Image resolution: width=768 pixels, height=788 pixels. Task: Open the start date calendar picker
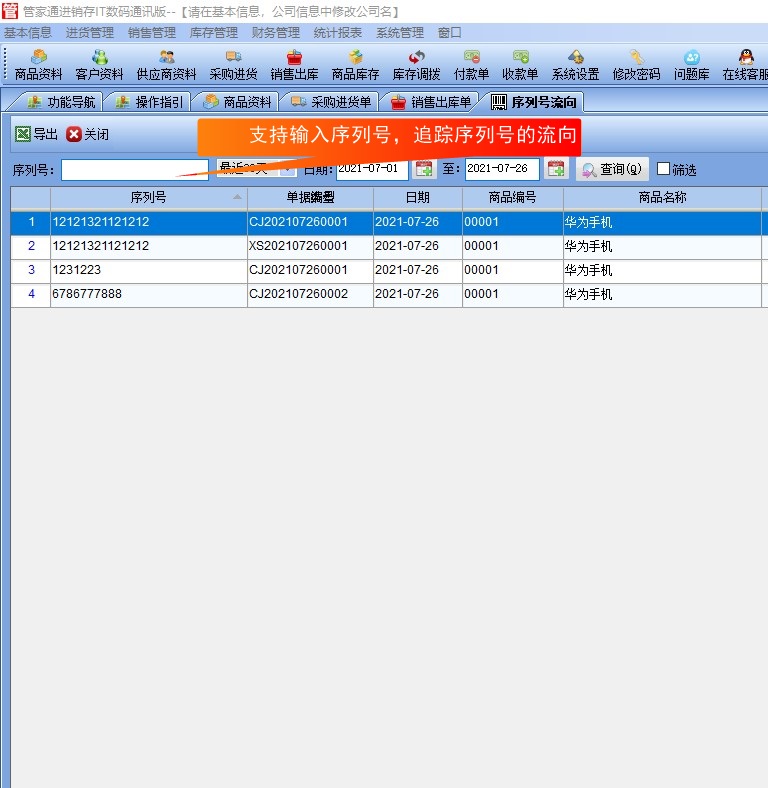[x=424, y=169]
